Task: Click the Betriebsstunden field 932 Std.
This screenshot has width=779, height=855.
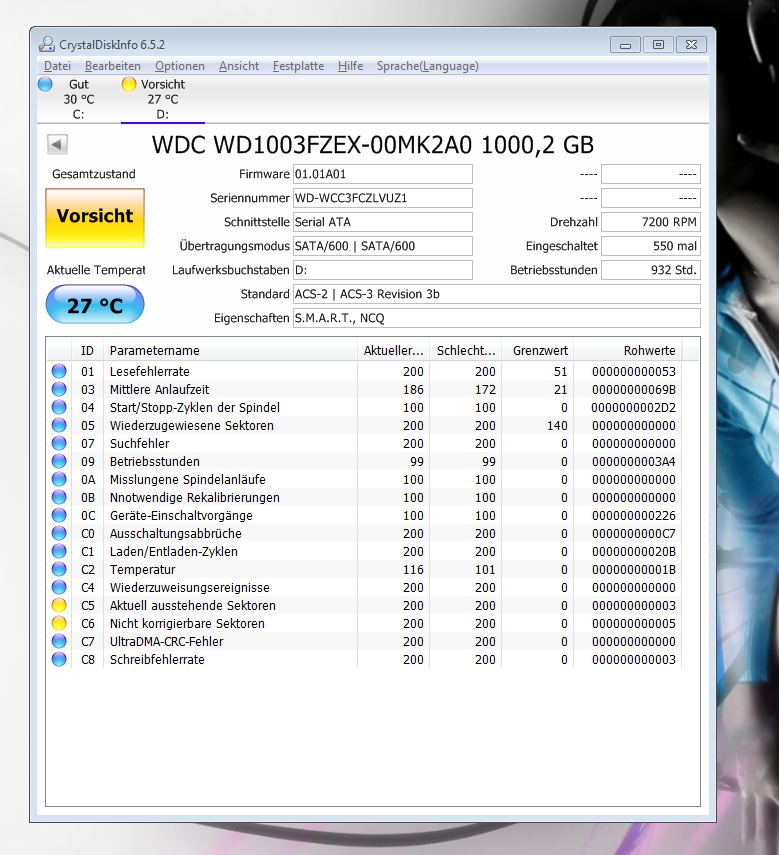Action: 651,270
